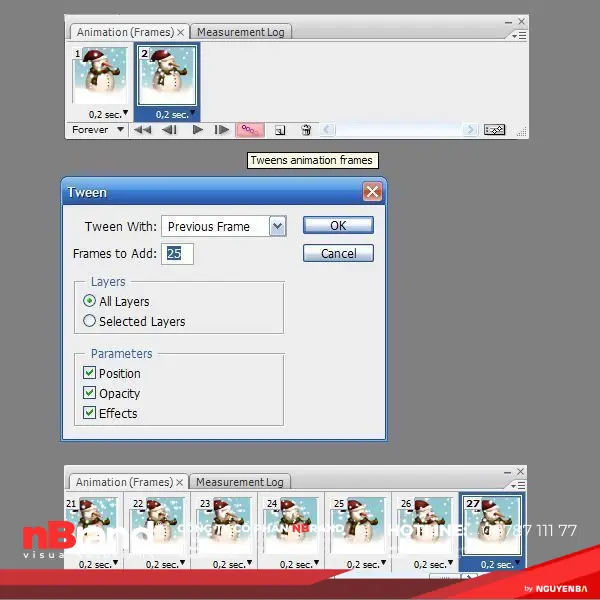Click OK in the Tween dialog
Screen dimensions: 600x600
(x=338, y=225)
